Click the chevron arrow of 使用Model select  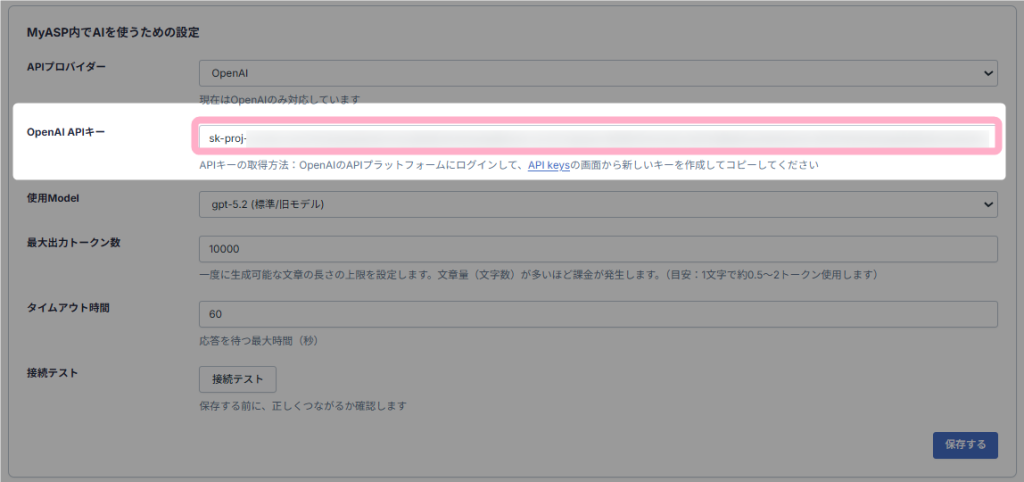tap(988, 205)
